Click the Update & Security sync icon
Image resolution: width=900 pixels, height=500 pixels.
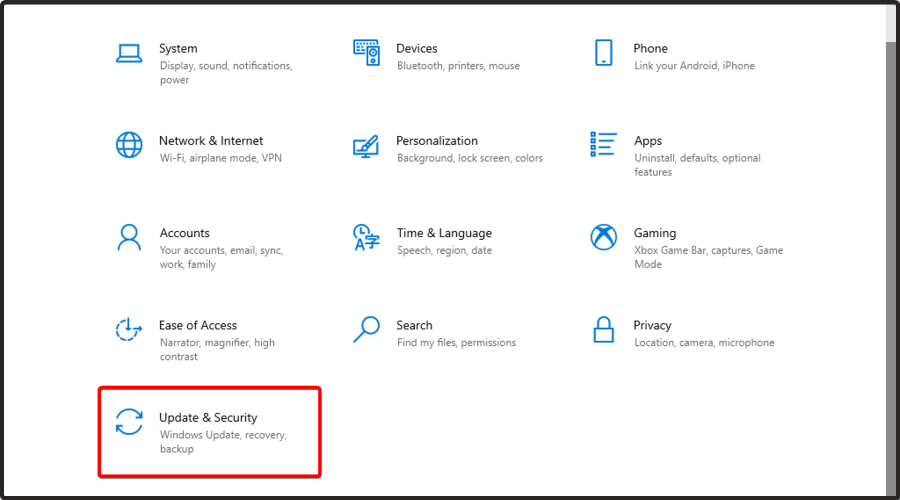point(129,422)
